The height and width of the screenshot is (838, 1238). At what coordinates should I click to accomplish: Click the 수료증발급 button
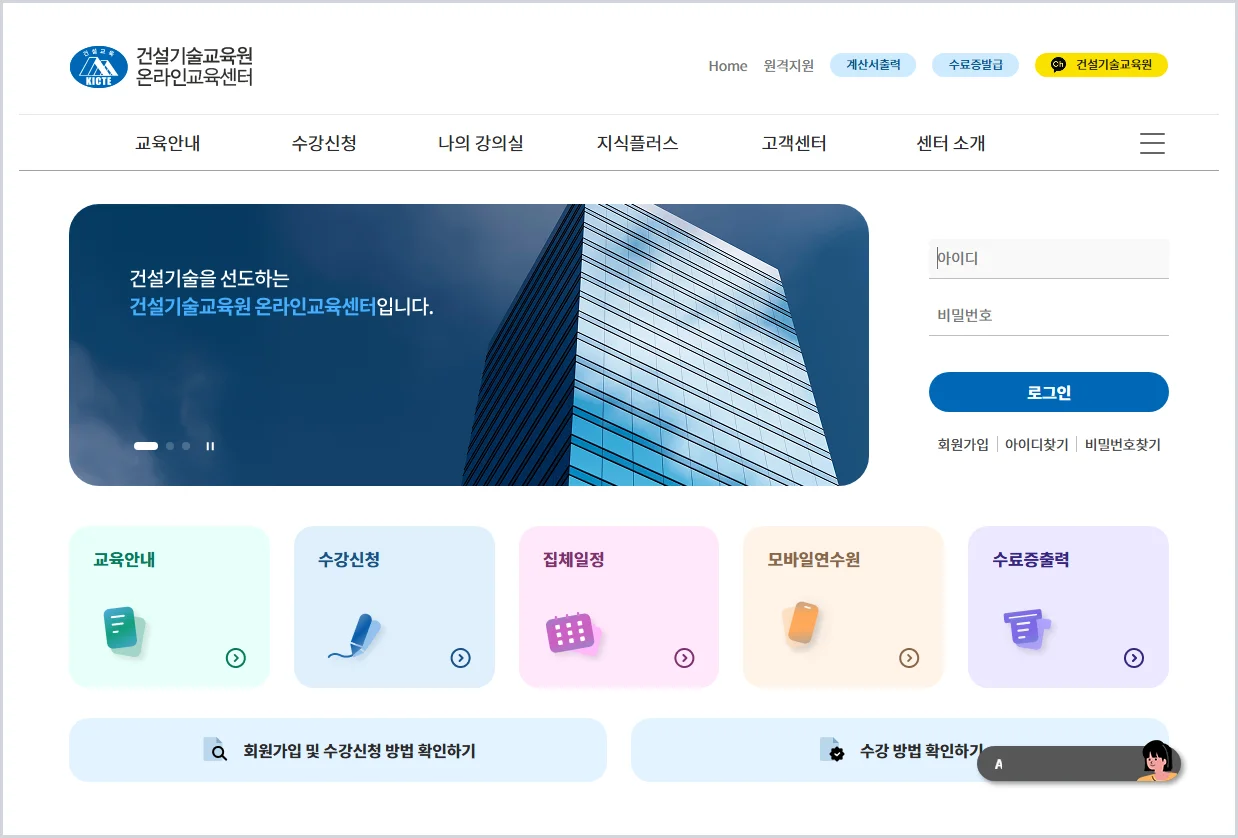[976, 65]
